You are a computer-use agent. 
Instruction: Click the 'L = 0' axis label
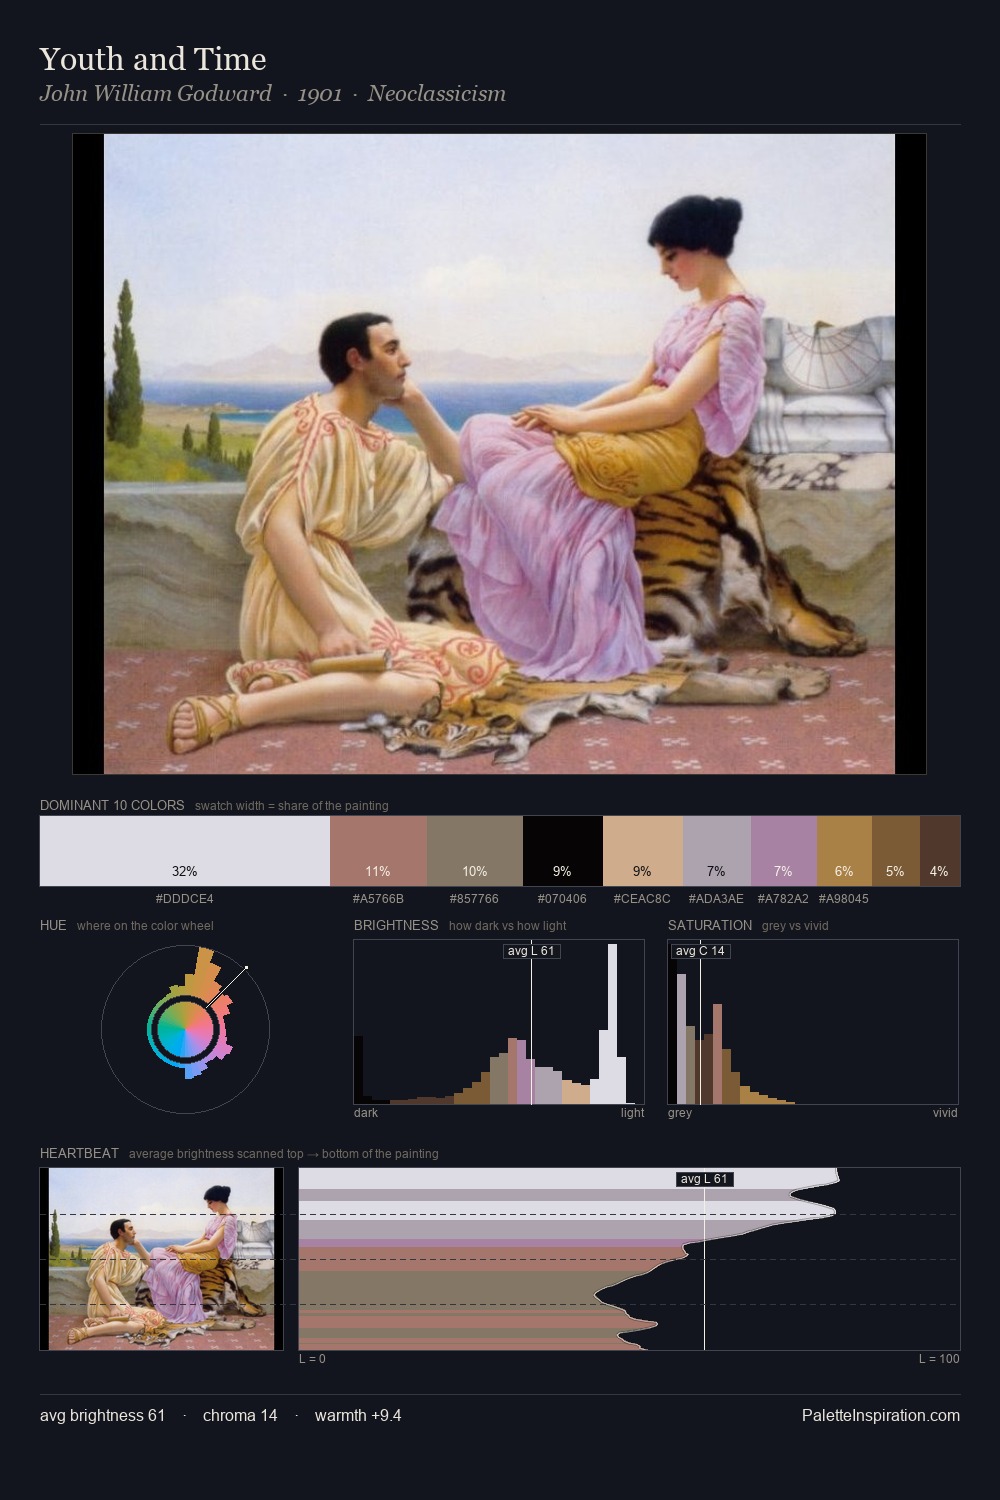click(x=312, y=1359)
